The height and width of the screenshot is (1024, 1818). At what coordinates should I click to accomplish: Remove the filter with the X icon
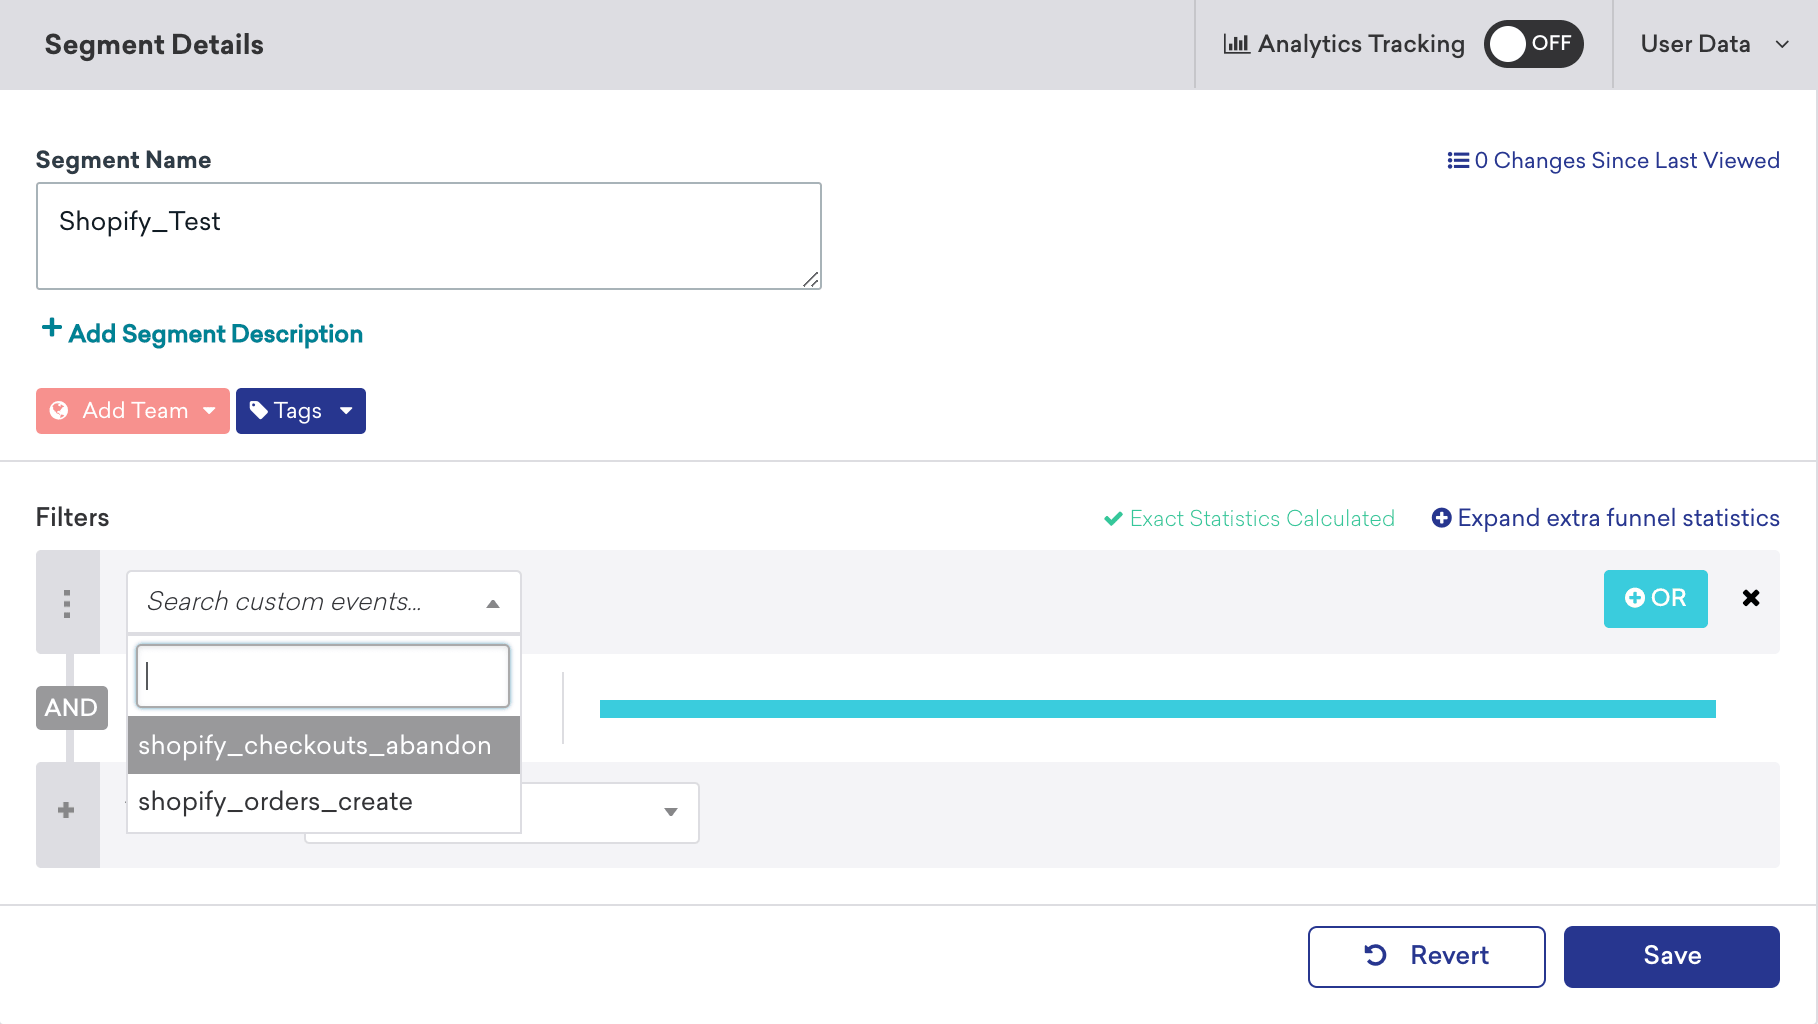1751,598
